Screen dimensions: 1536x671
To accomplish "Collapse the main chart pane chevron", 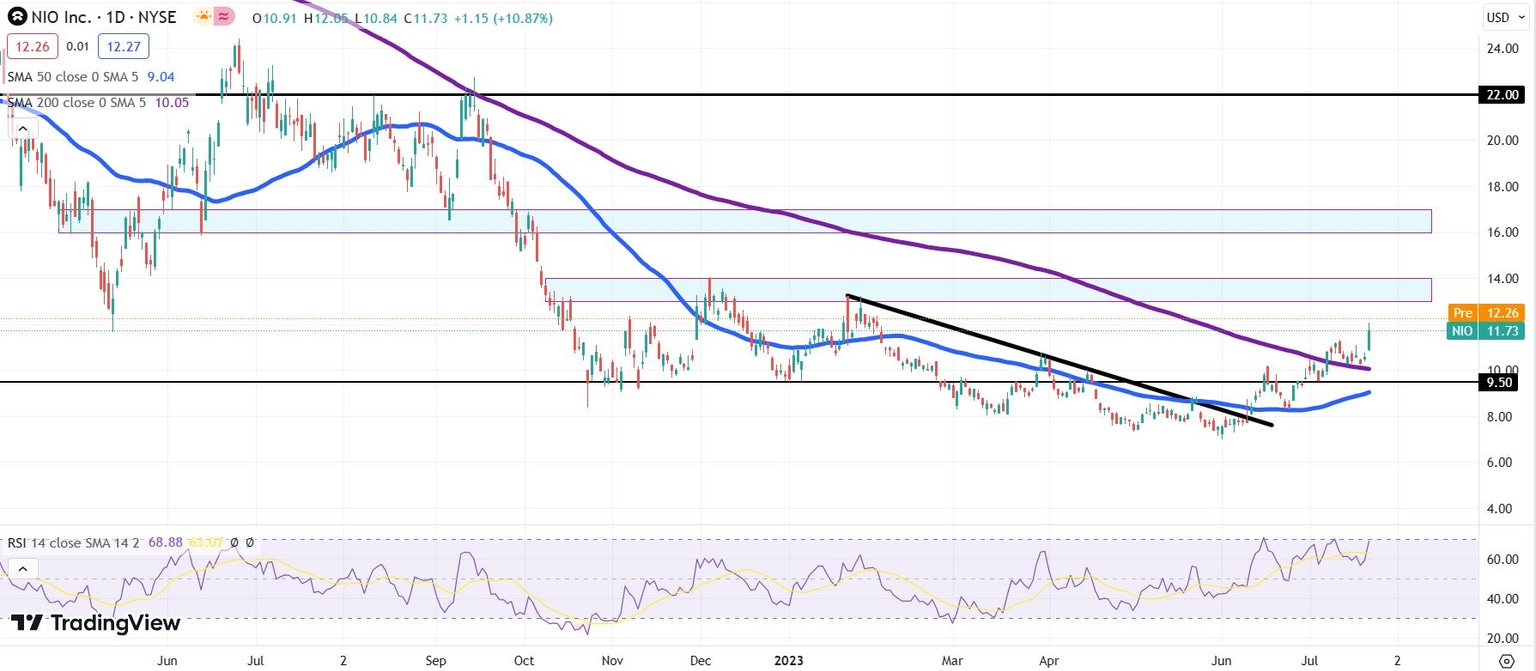I will [x=22, y=128].
